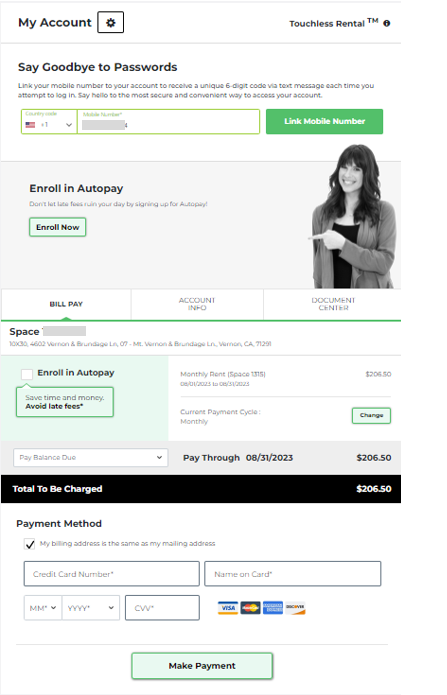The height and width of the screenshot is (695, 447).
Task: Open the Document Center tab
Action: click(333, 304)
